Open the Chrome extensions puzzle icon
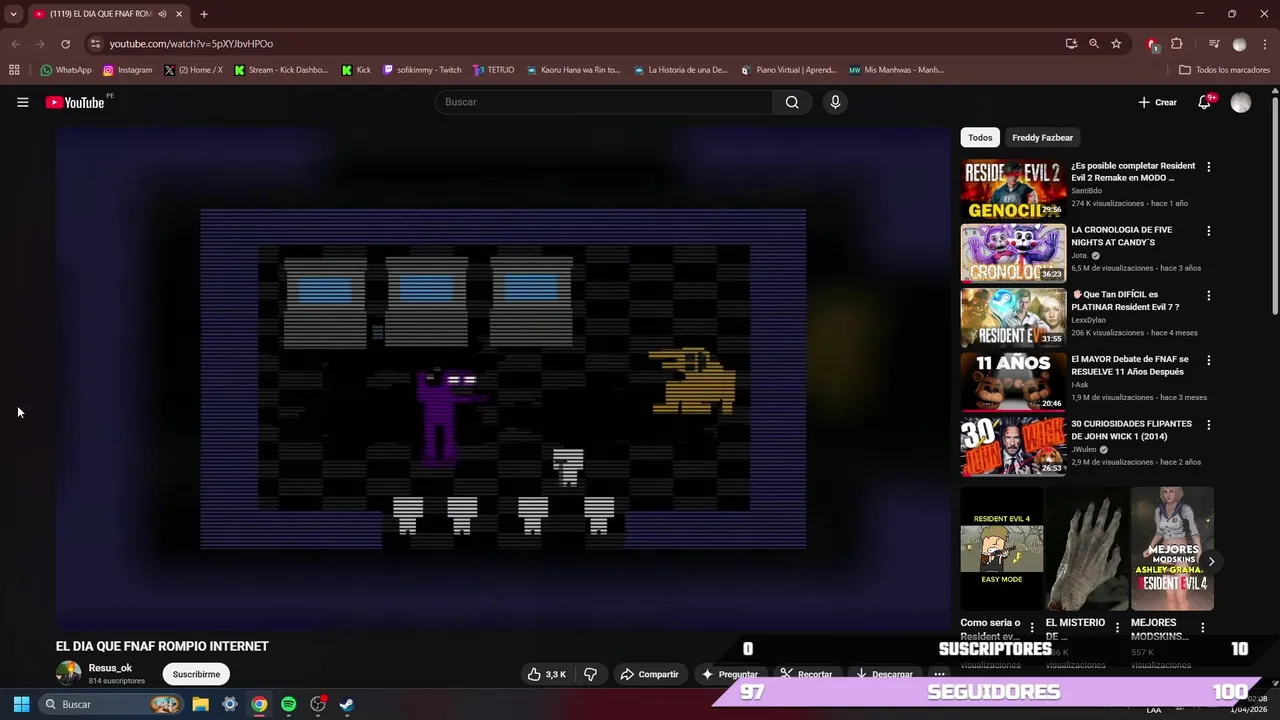Screen dimensions: 1280x720 click(x=1177, y=44)
